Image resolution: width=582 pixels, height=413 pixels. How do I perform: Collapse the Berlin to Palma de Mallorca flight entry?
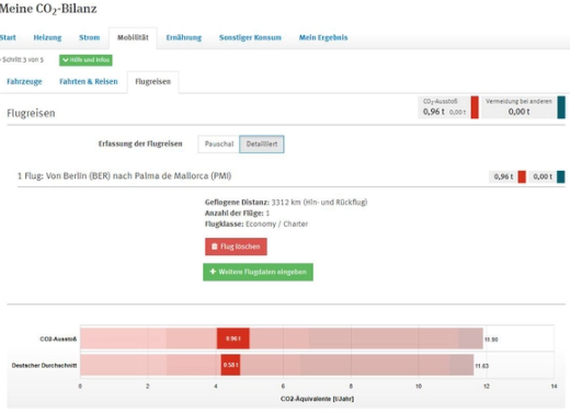tap(124, 176)
